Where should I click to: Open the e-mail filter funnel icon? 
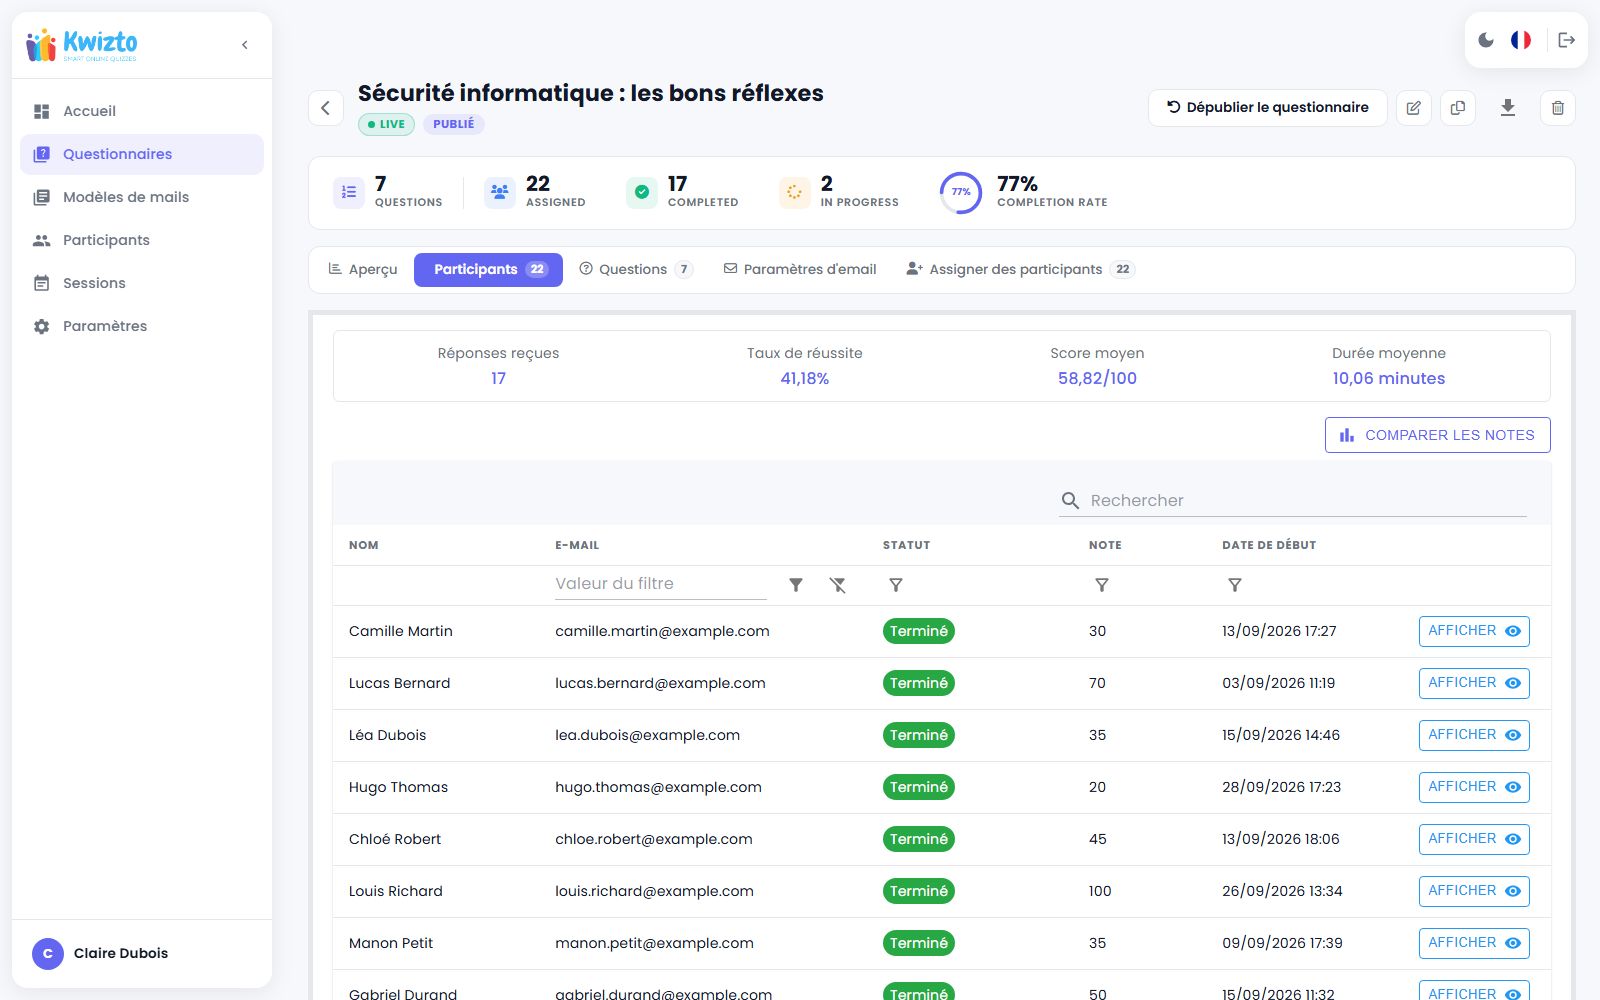[796, 585]
